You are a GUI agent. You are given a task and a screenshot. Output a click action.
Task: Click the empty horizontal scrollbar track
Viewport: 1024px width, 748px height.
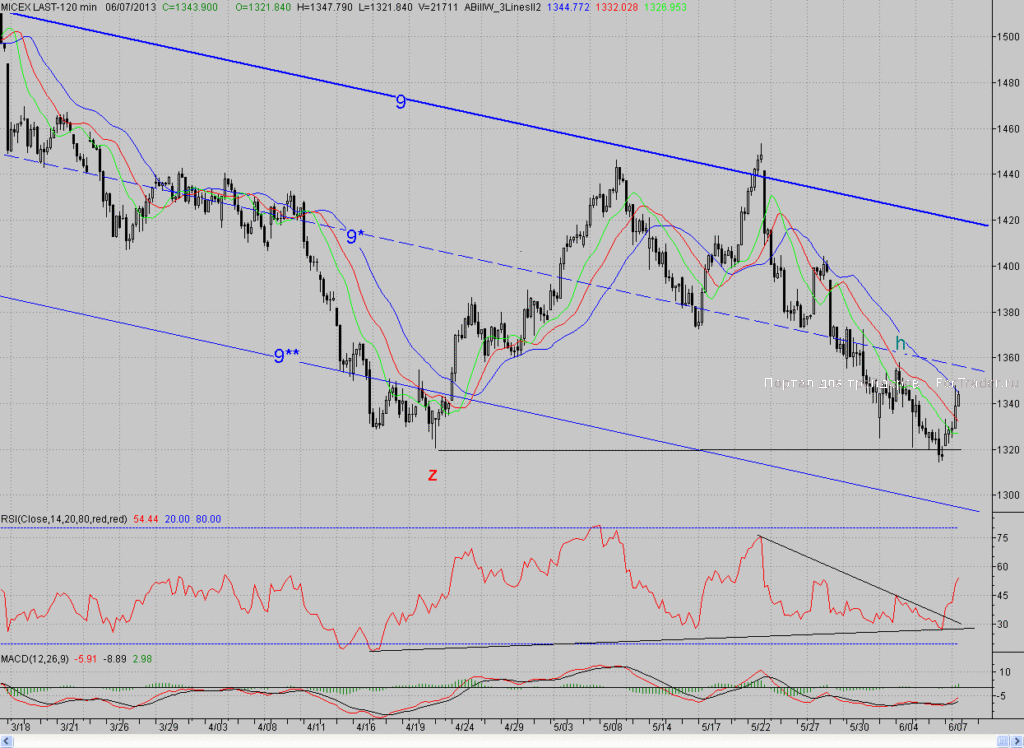504,741
